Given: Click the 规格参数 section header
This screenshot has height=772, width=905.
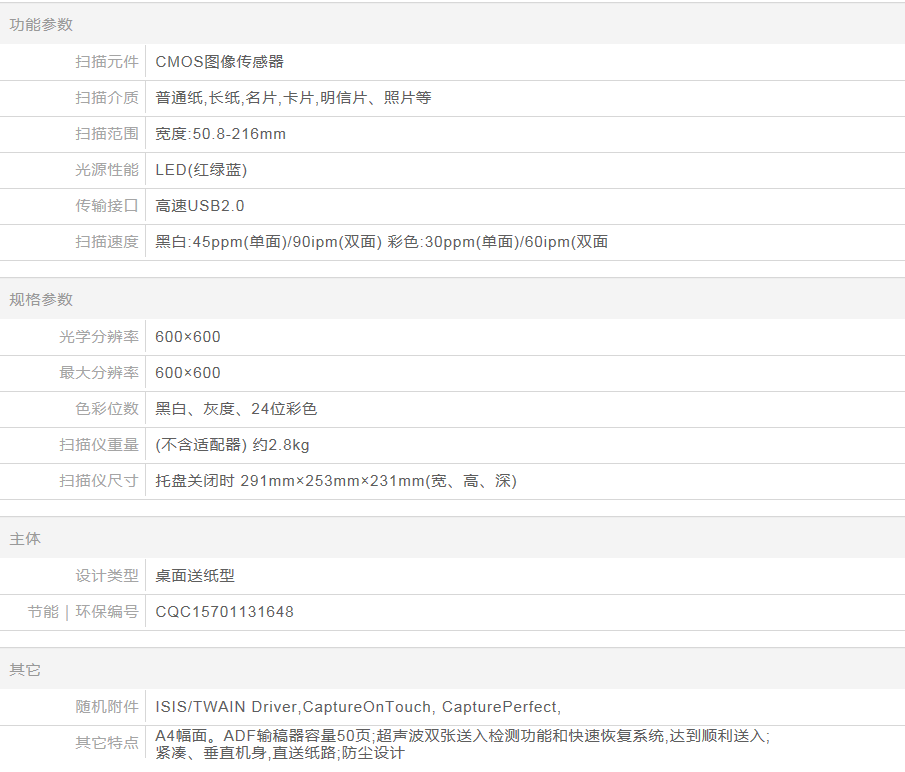Looking at the screenshot, I should pyautogui.click(x=41, y=300).
